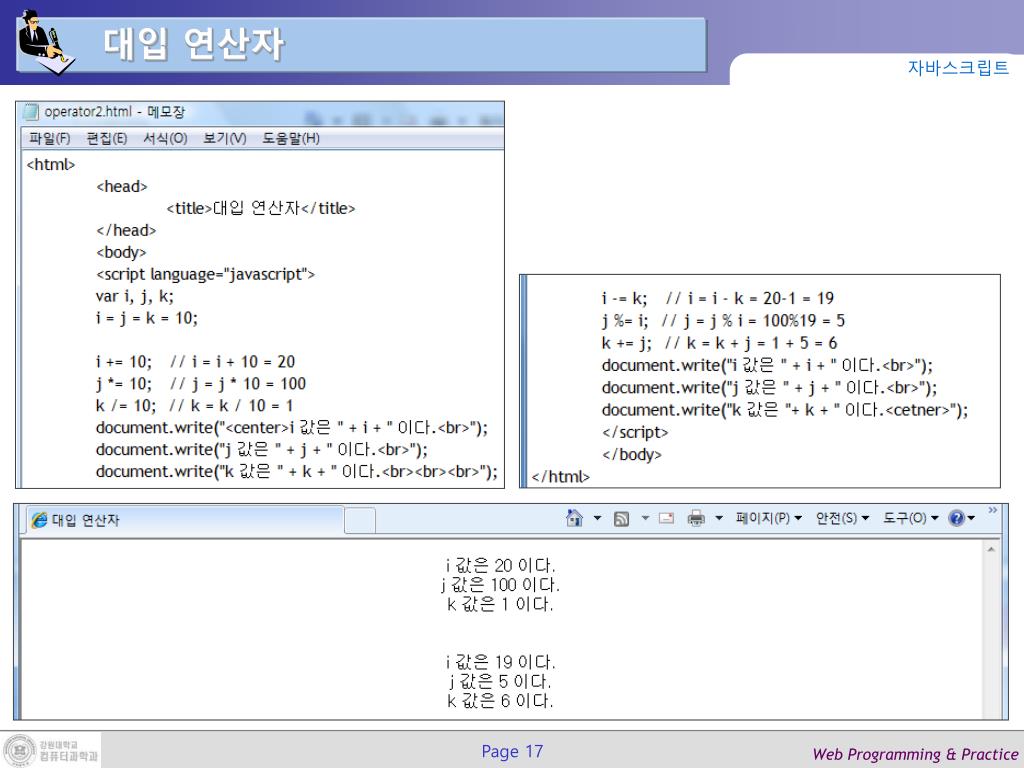Click the slide title 대입 연산자
1024x768 pixels.
(194, 44)
